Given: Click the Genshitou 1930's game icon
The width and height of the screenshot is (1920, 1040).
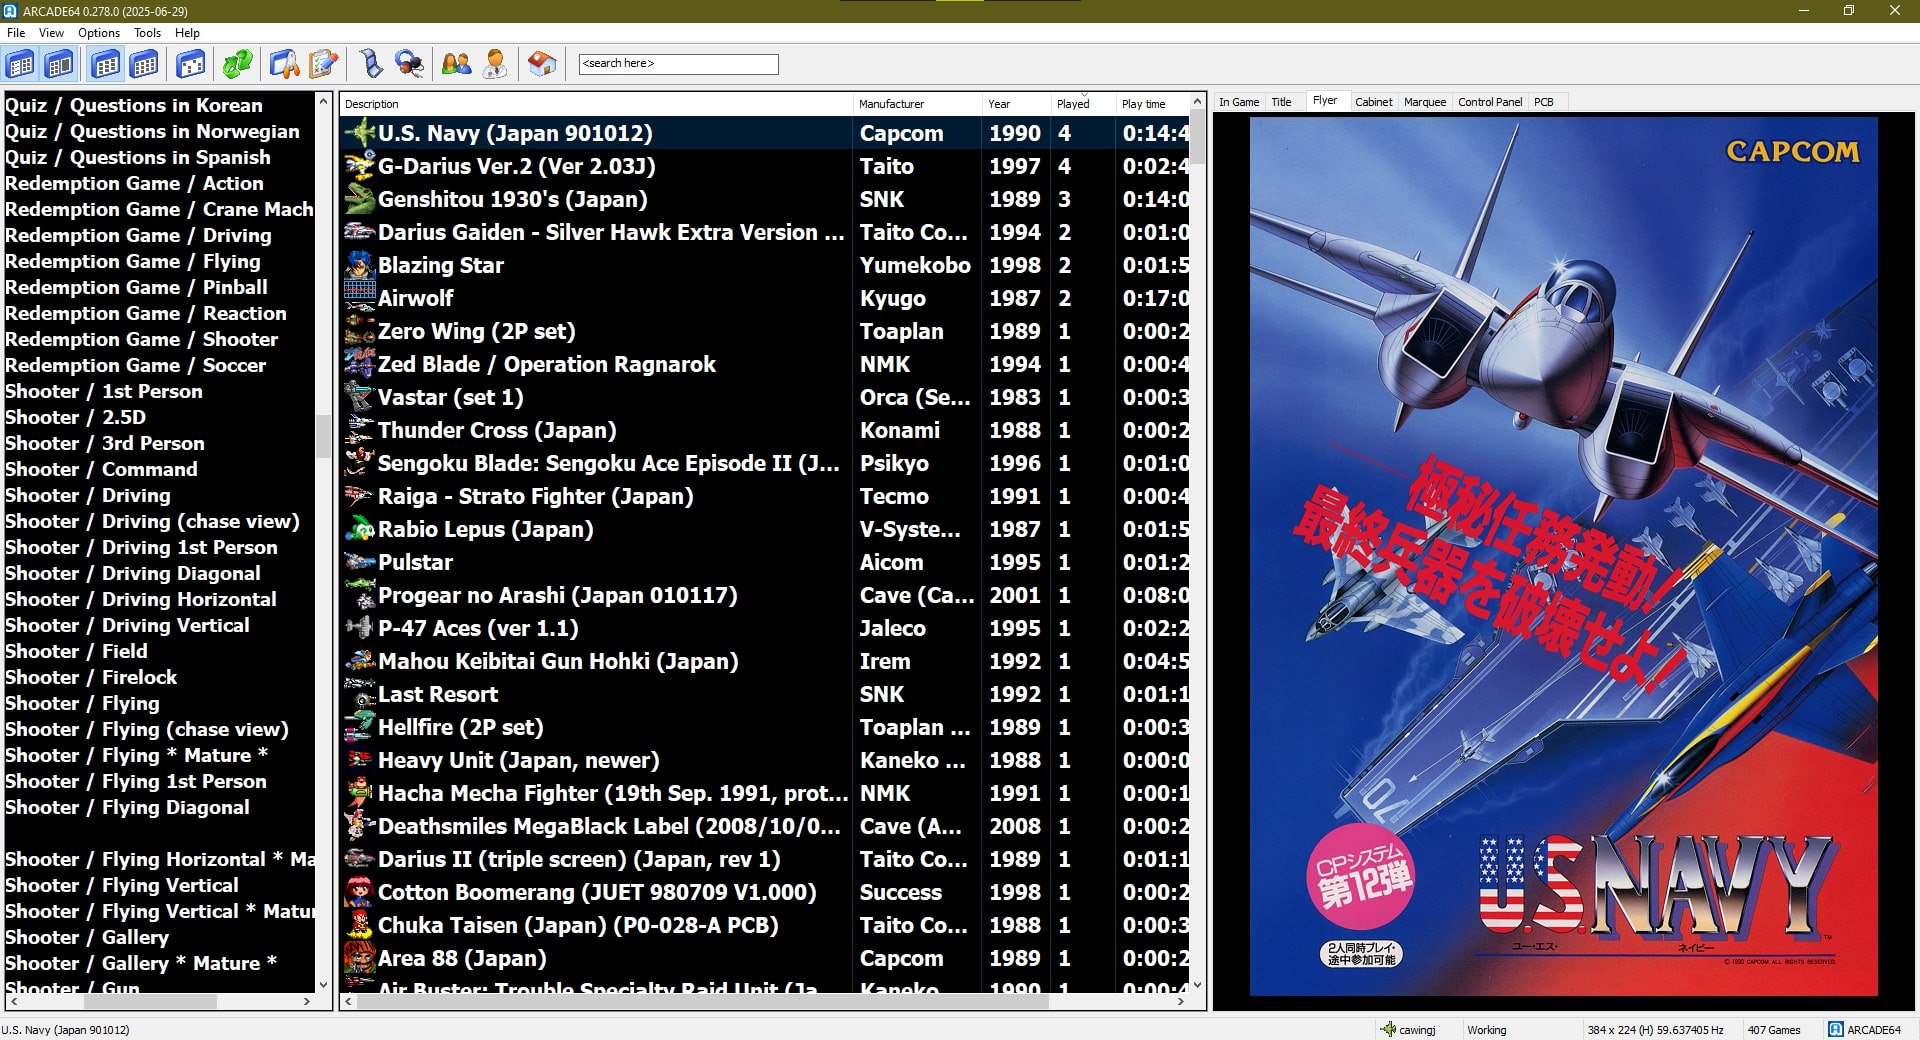Looking at the screenshot, I should (360, 199).
